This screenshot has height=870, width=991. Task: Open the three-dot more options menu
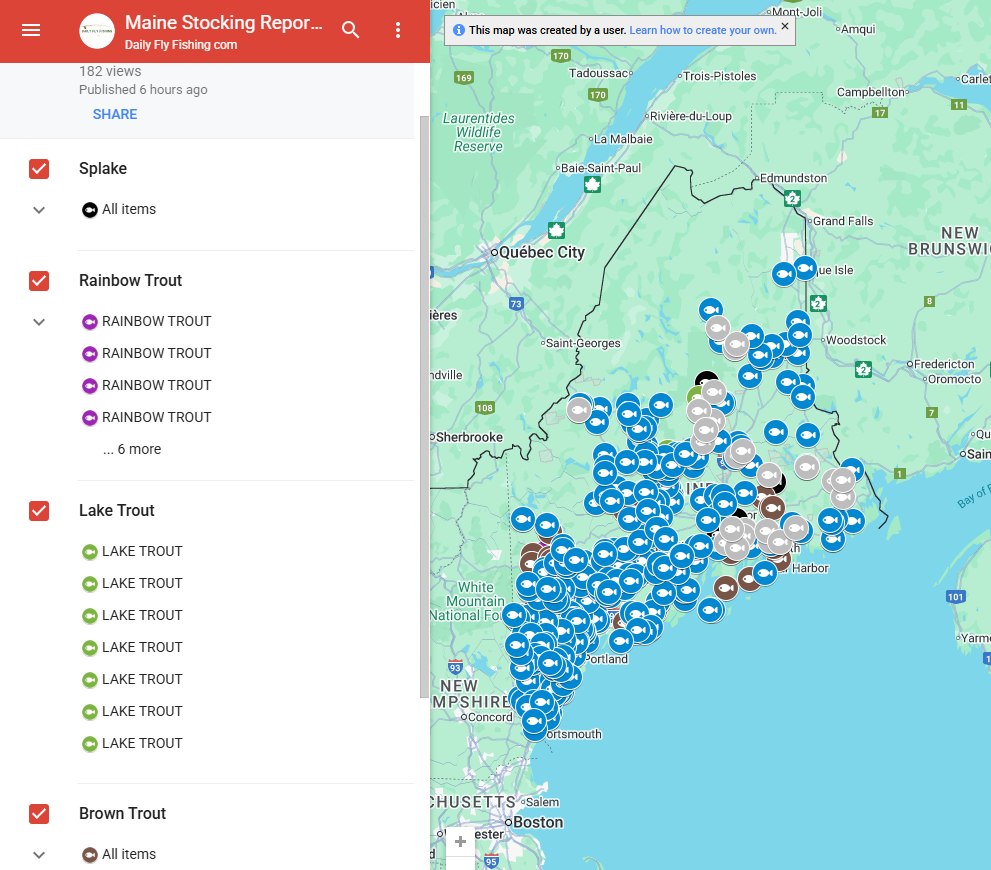398,30
